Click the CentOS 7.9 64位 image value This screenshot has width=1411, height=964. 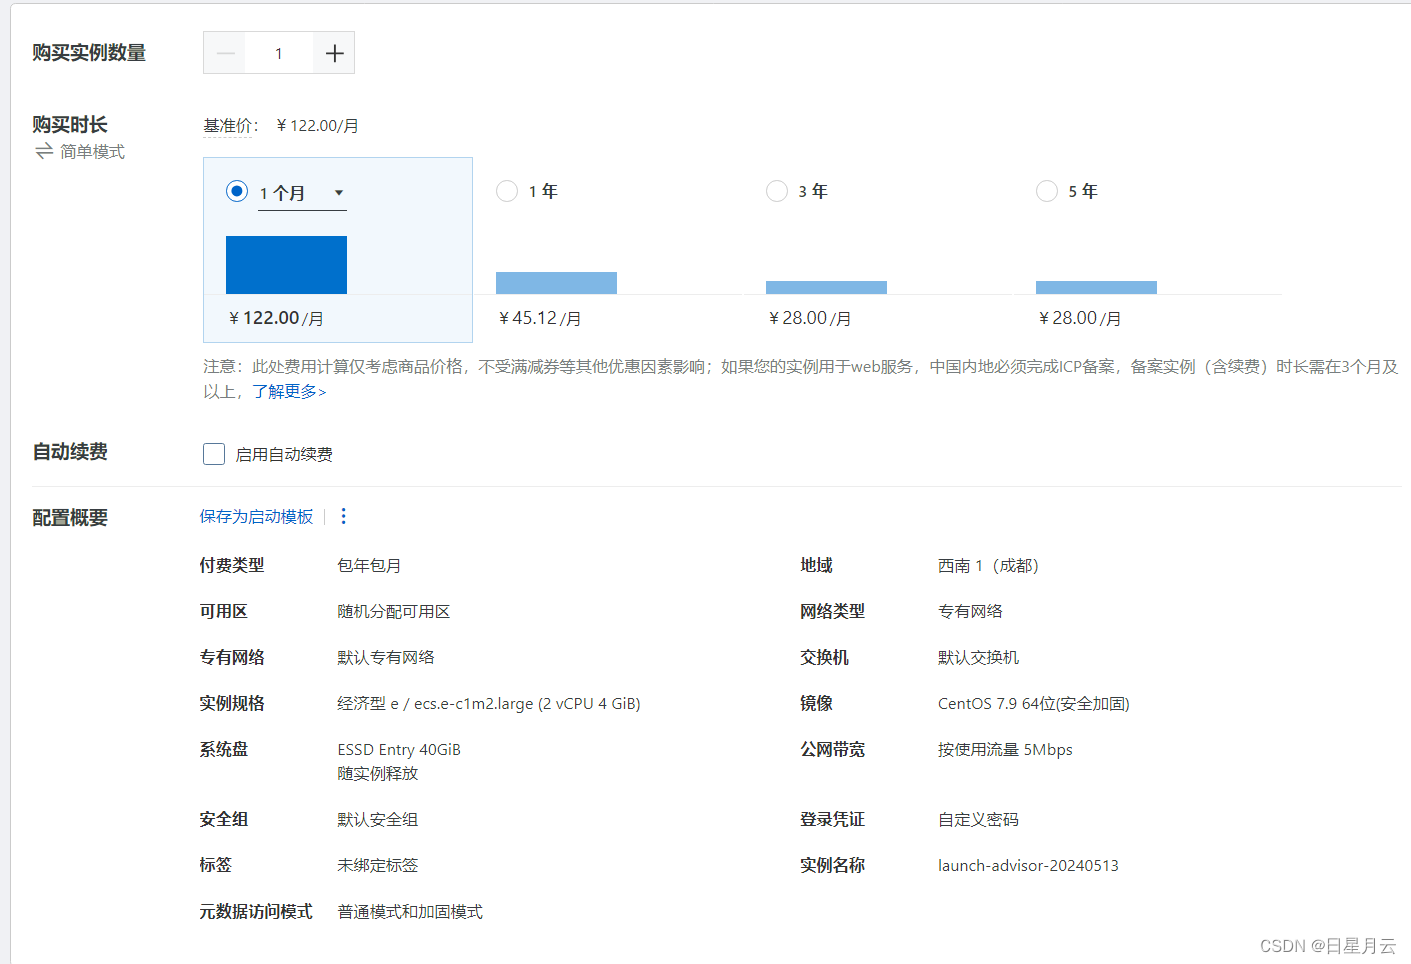(x=1034, y=703)
